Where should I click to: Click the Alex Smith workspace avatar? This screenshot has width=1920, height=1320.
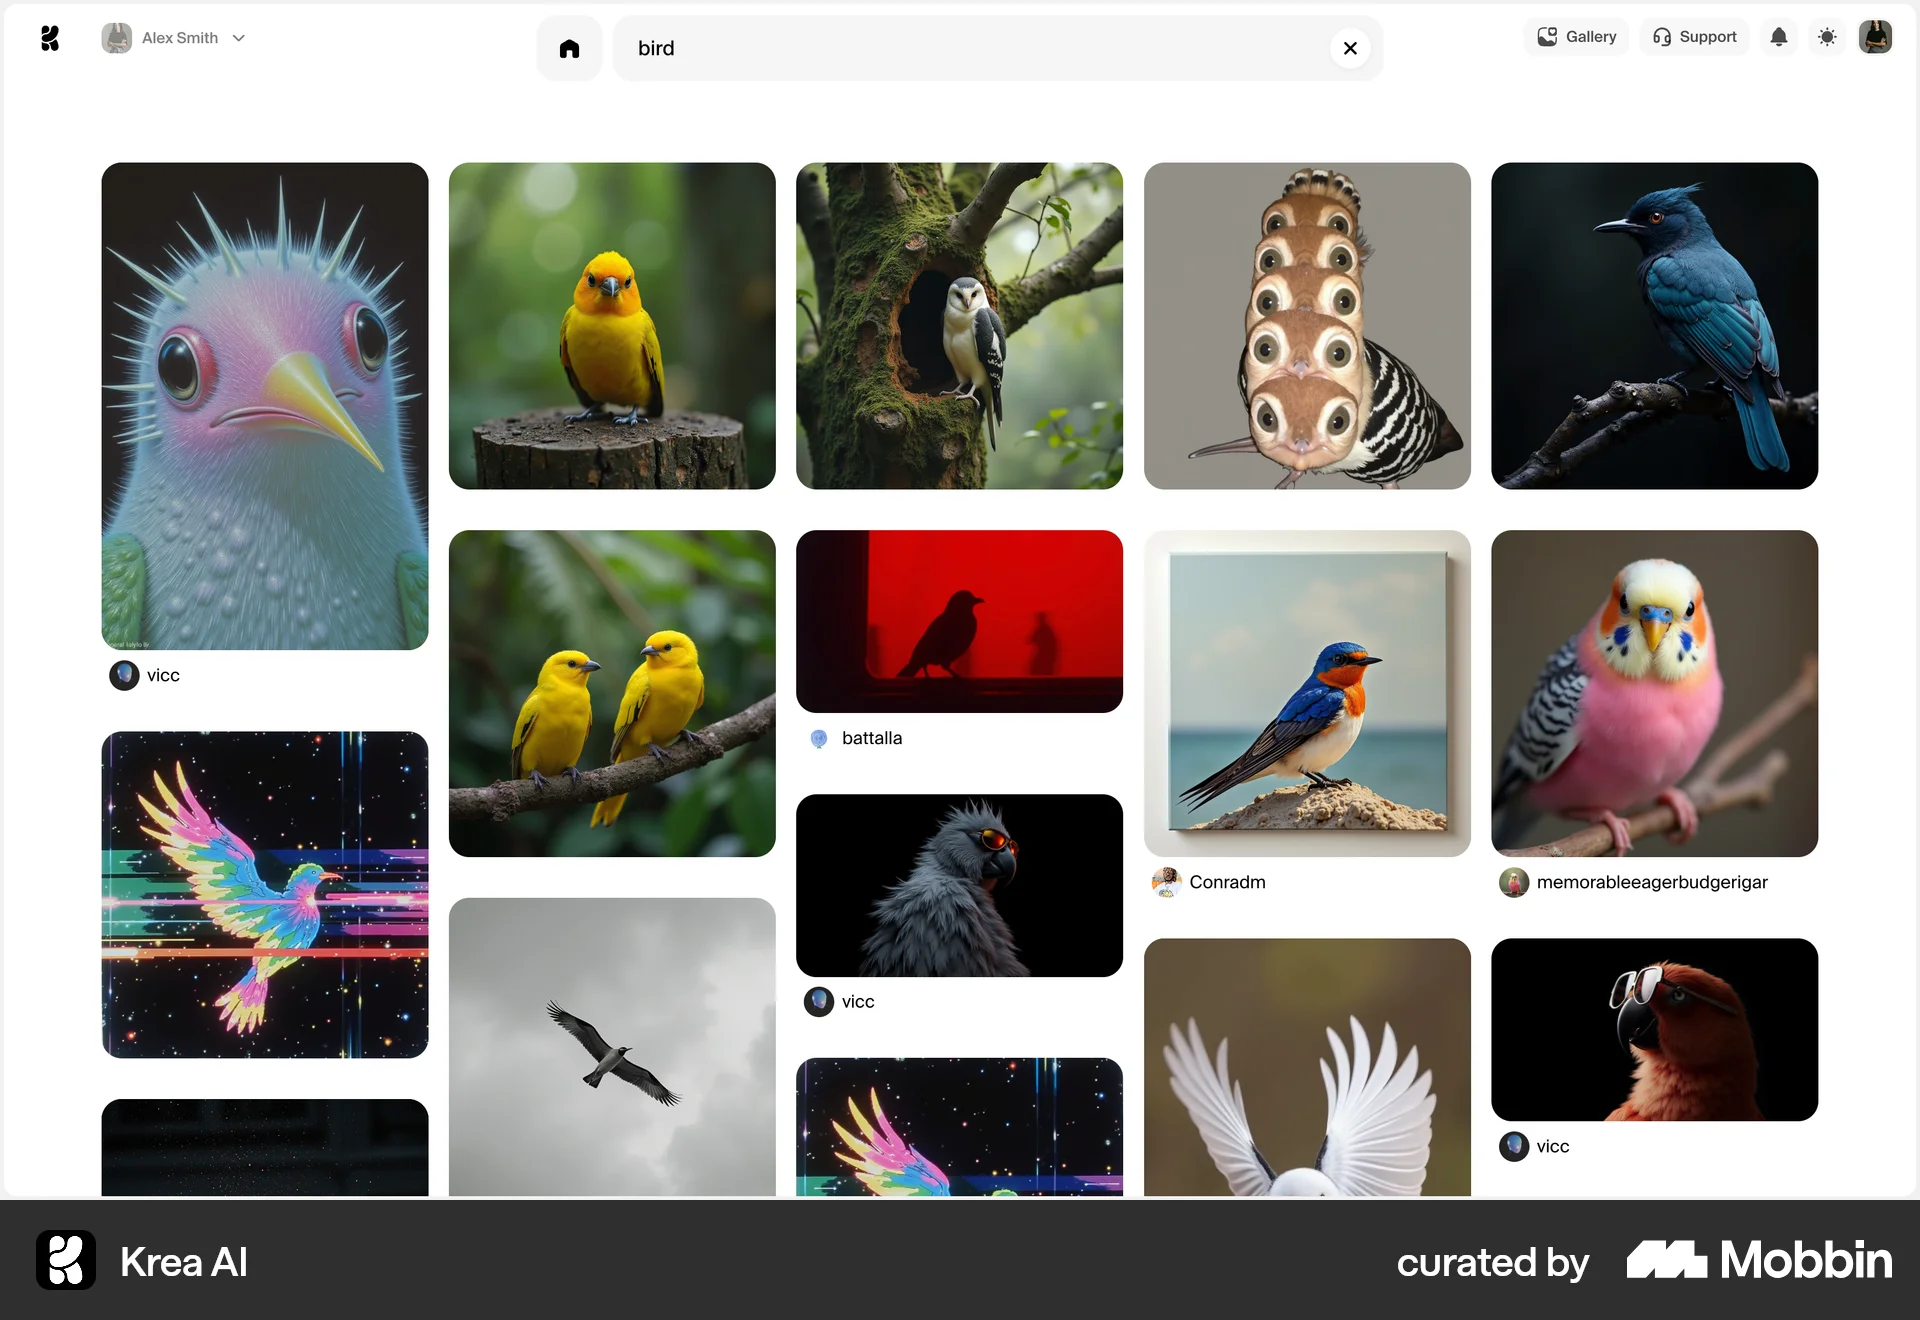[117, 38]
